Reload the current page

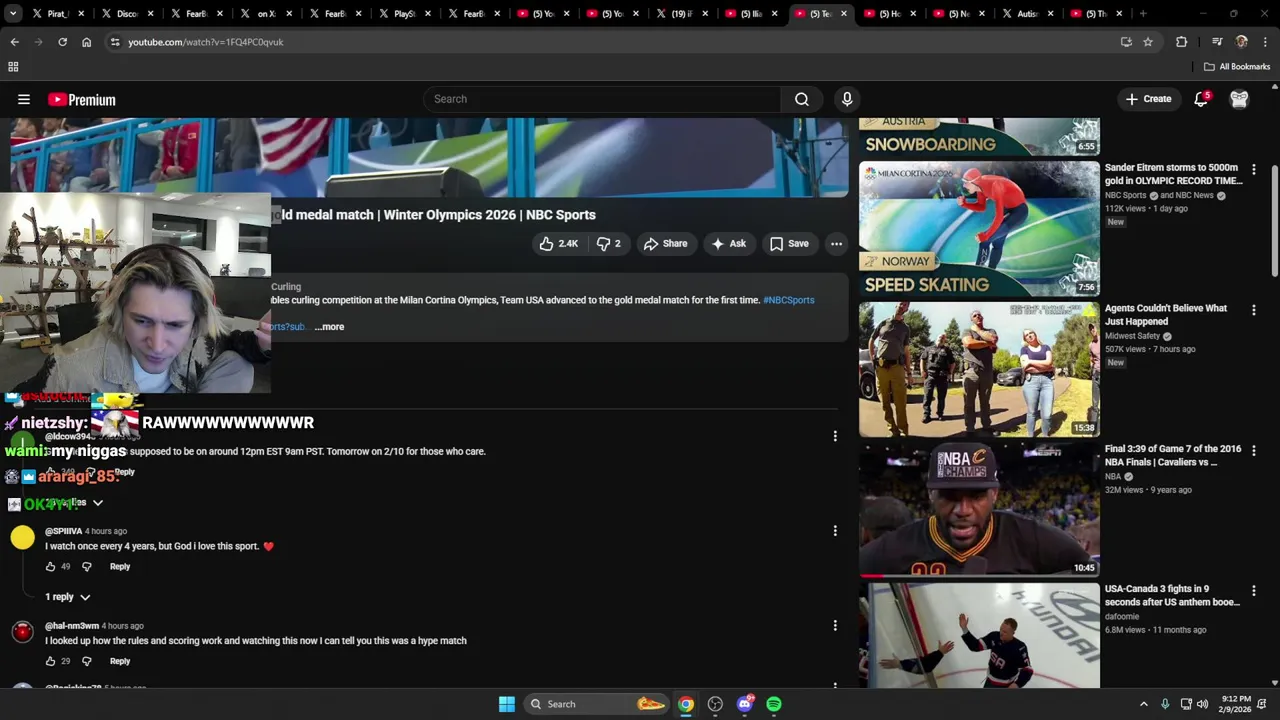(62, 42)
